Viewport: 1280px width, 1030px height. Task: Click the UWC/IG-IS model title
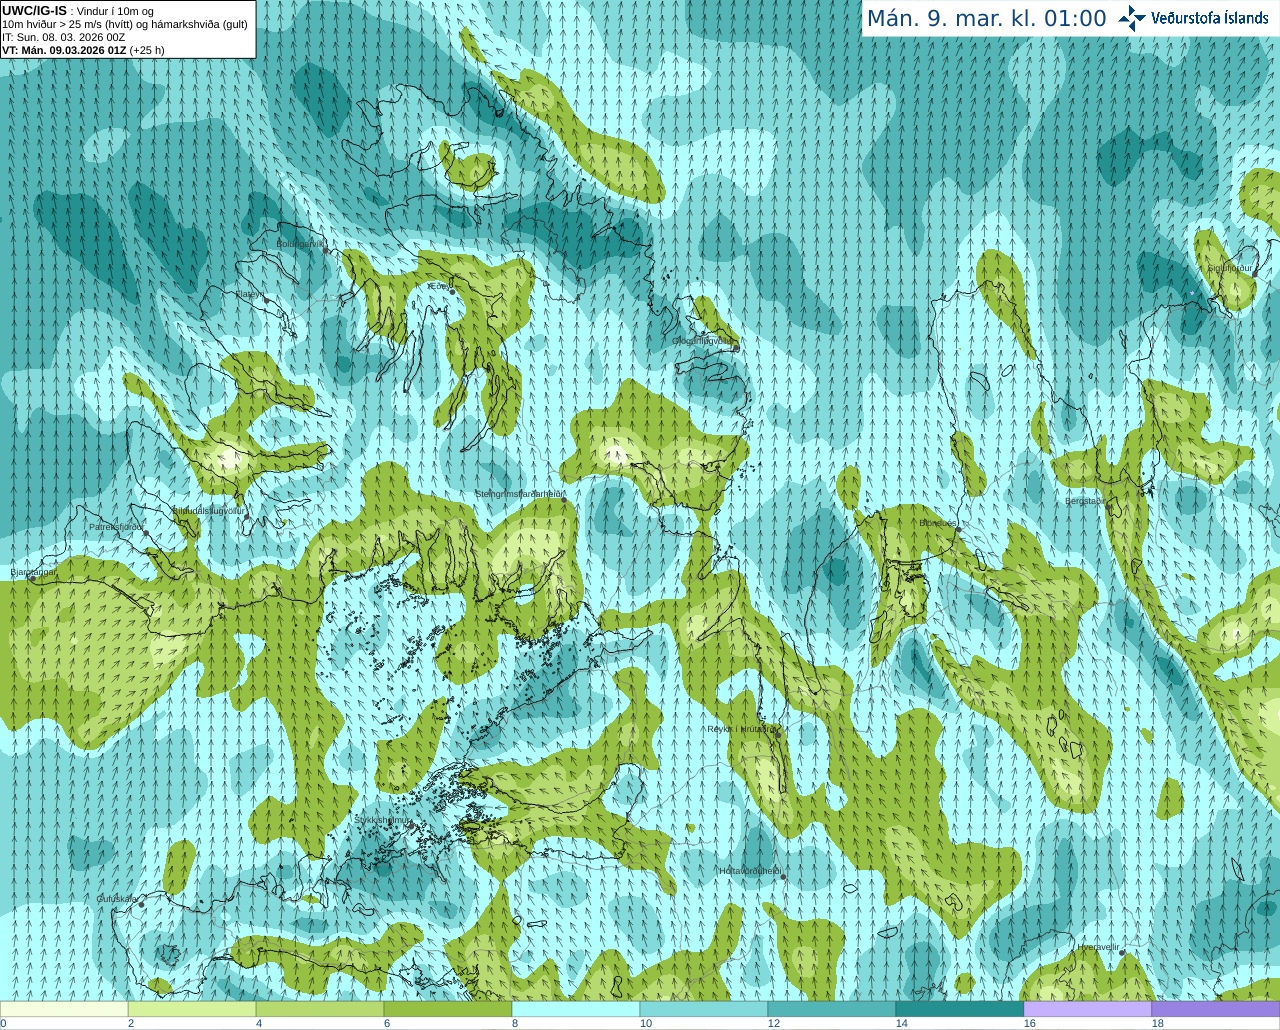(34, 11)
